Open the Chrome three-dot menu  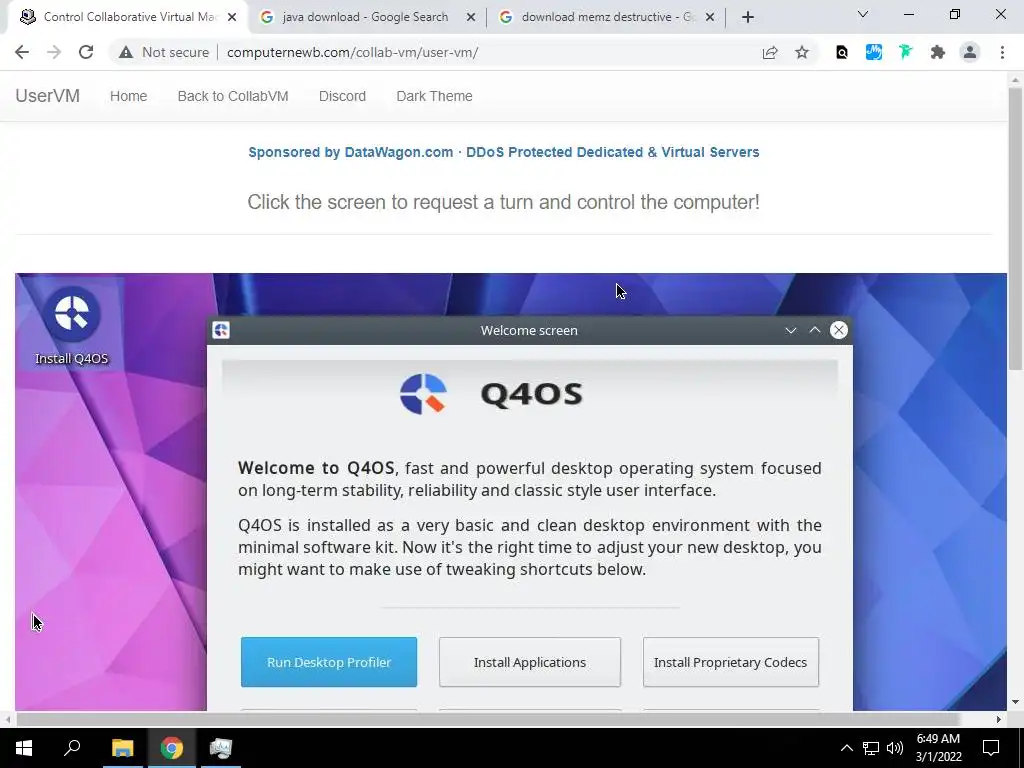click(x=1002, y=52)
